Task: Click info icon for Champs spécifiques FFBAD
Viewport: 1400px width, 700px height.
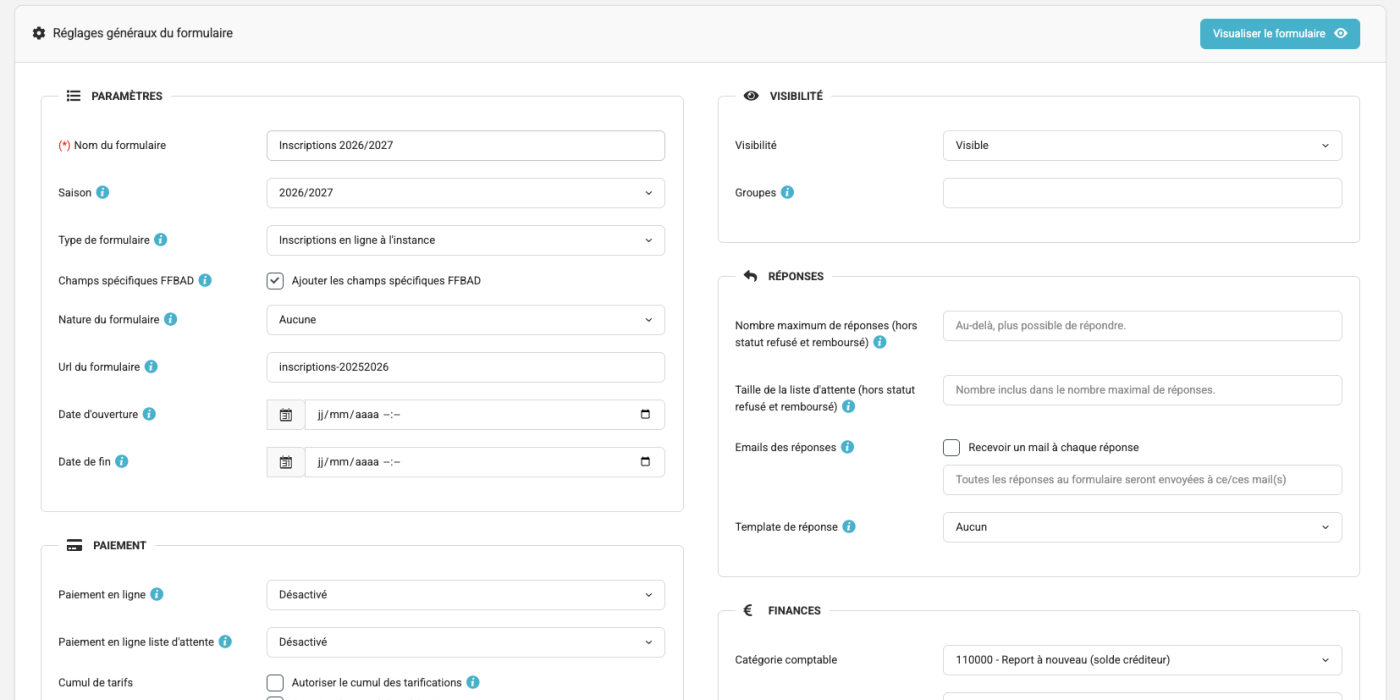Action: [x=205, y=281]
